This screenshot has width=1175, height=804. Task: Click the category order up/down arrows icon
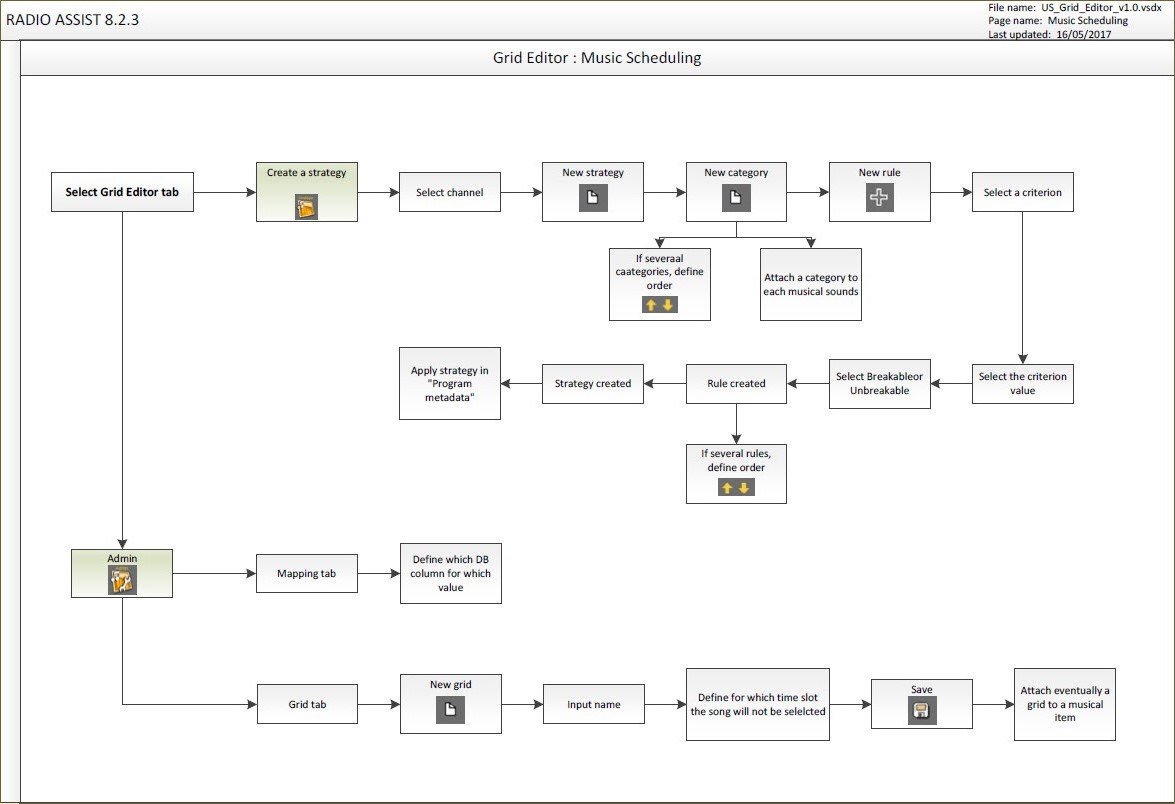659,305
